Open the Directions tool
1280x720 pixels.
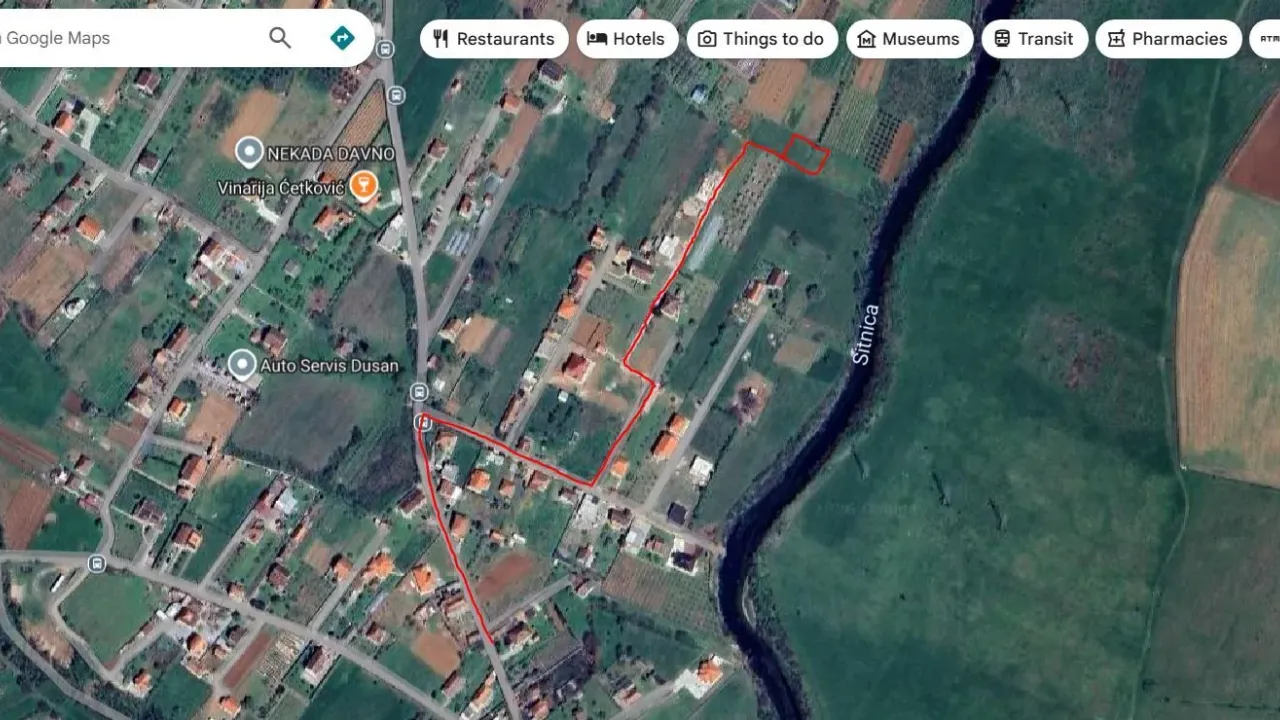click(341, 37)
